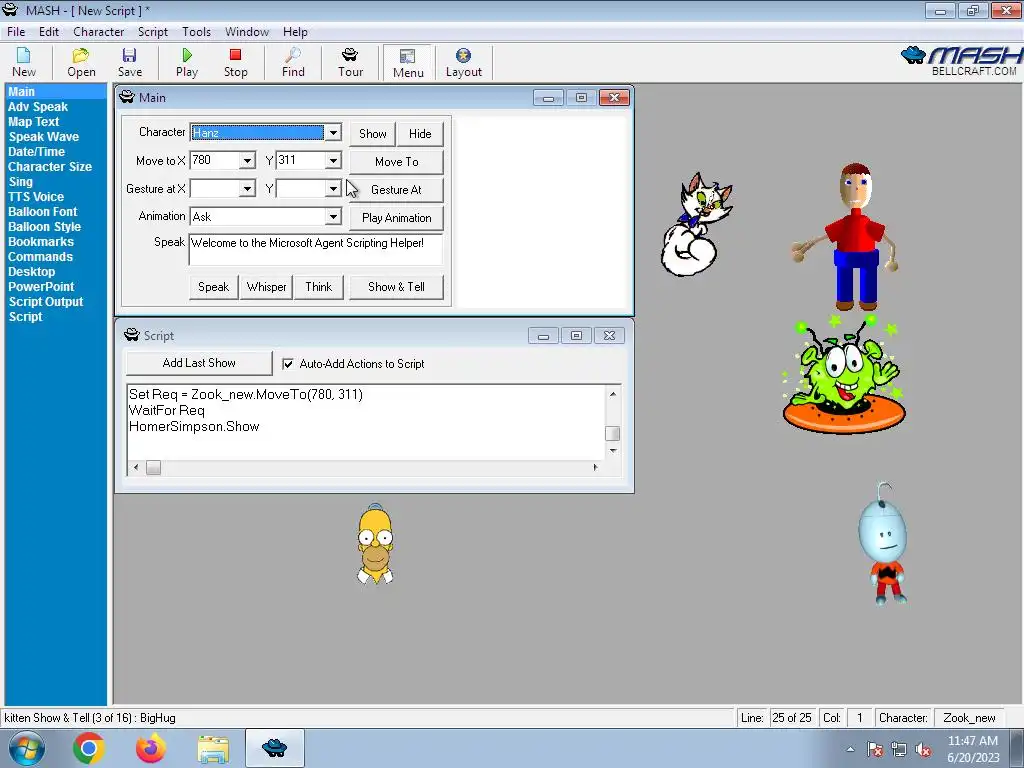Select Script Output in sidebar

tap(46, 302)
